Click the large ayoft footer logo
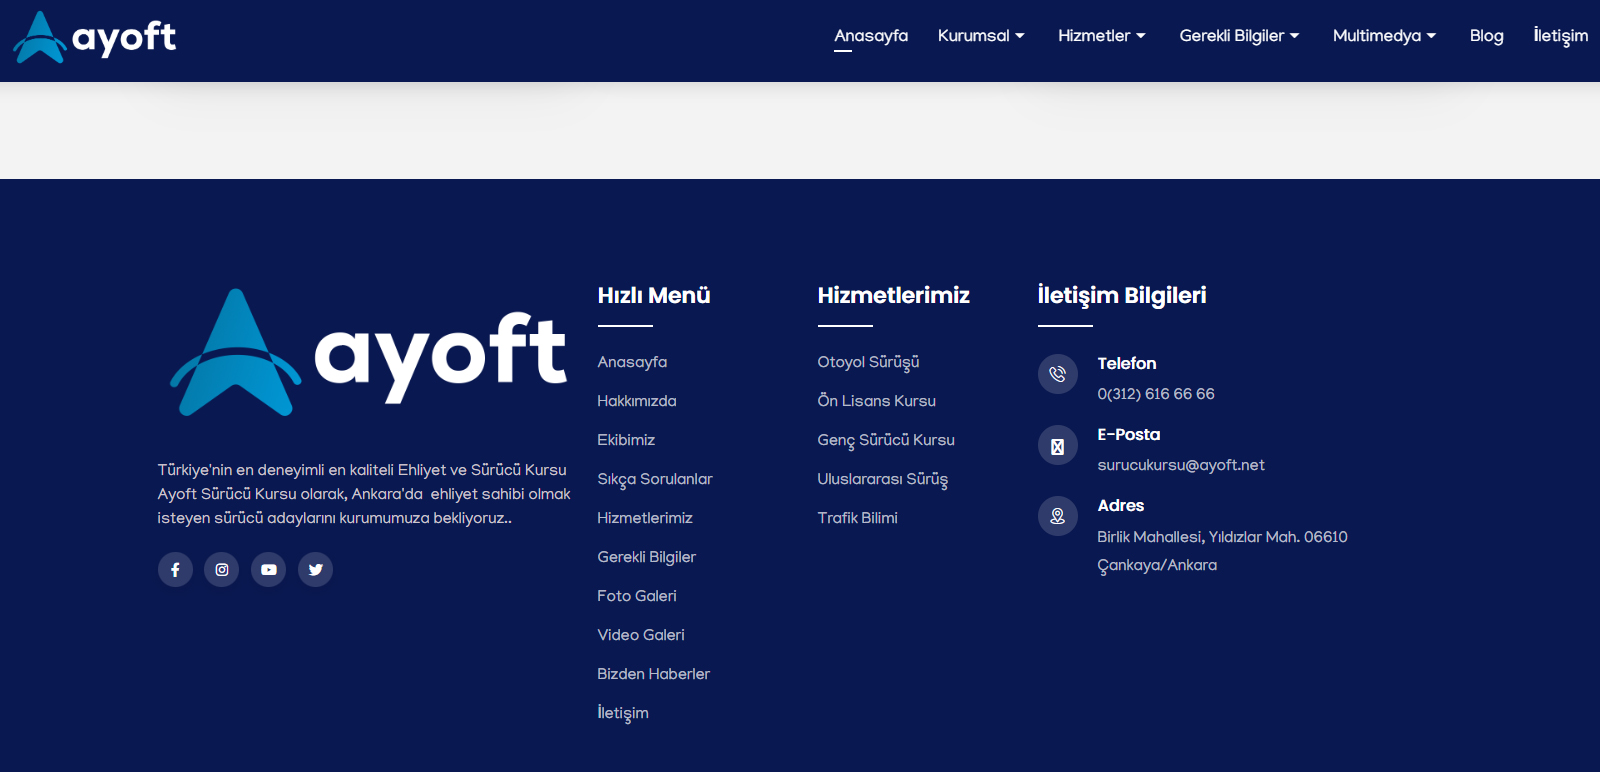The image size is (1600, 772). coord(368,354)
